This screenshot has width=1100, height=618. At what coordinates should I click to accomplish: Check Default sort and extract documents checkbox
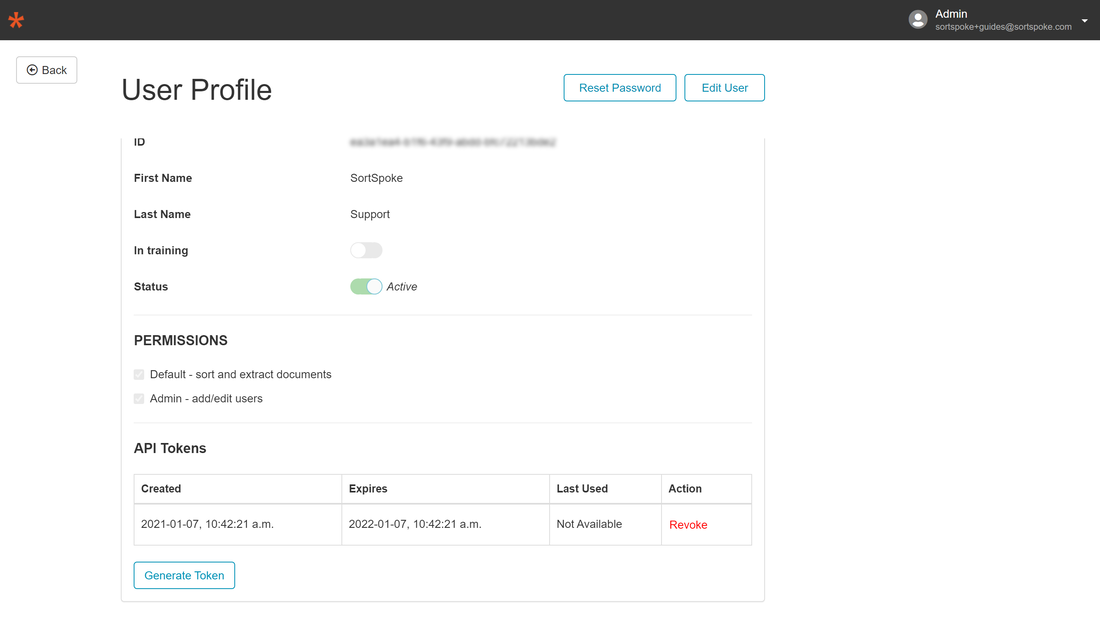(x=139, y=375)
